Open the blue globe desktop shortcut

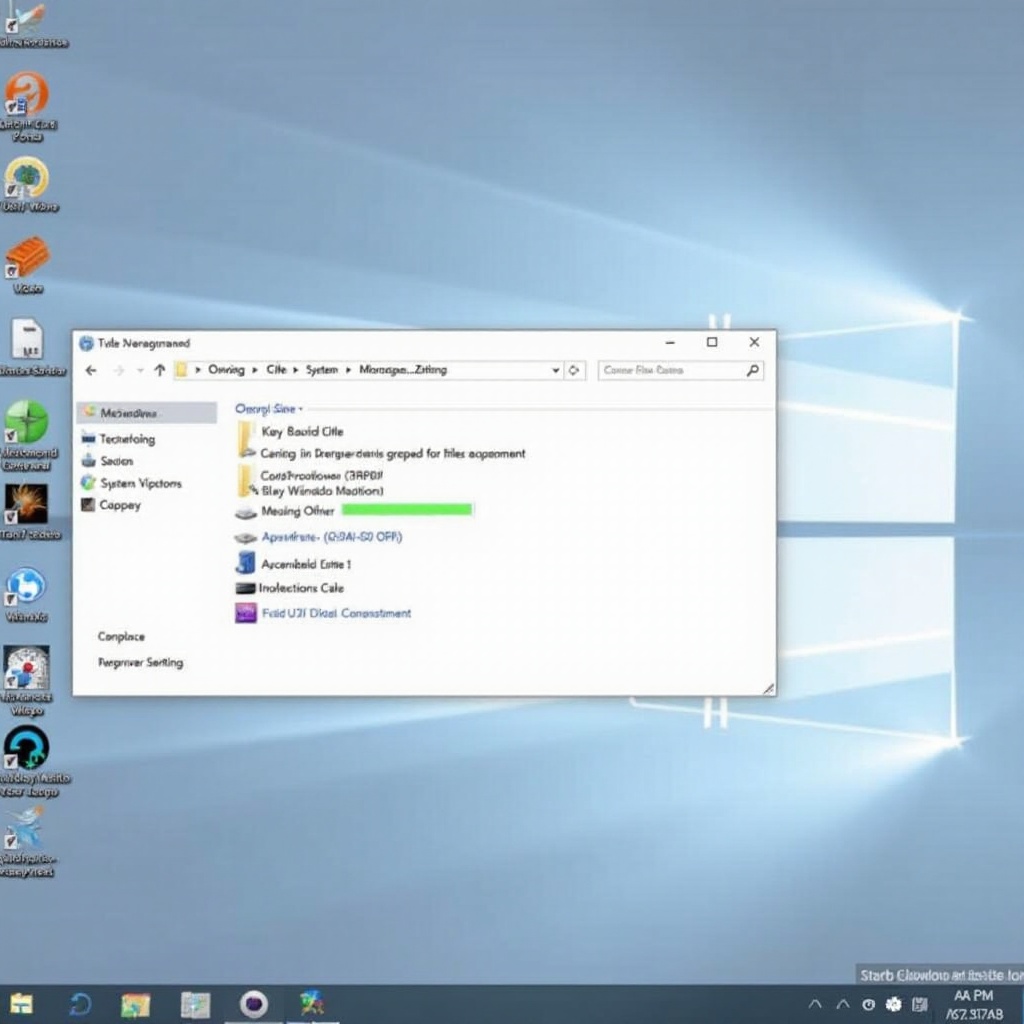tap(26, 586)
